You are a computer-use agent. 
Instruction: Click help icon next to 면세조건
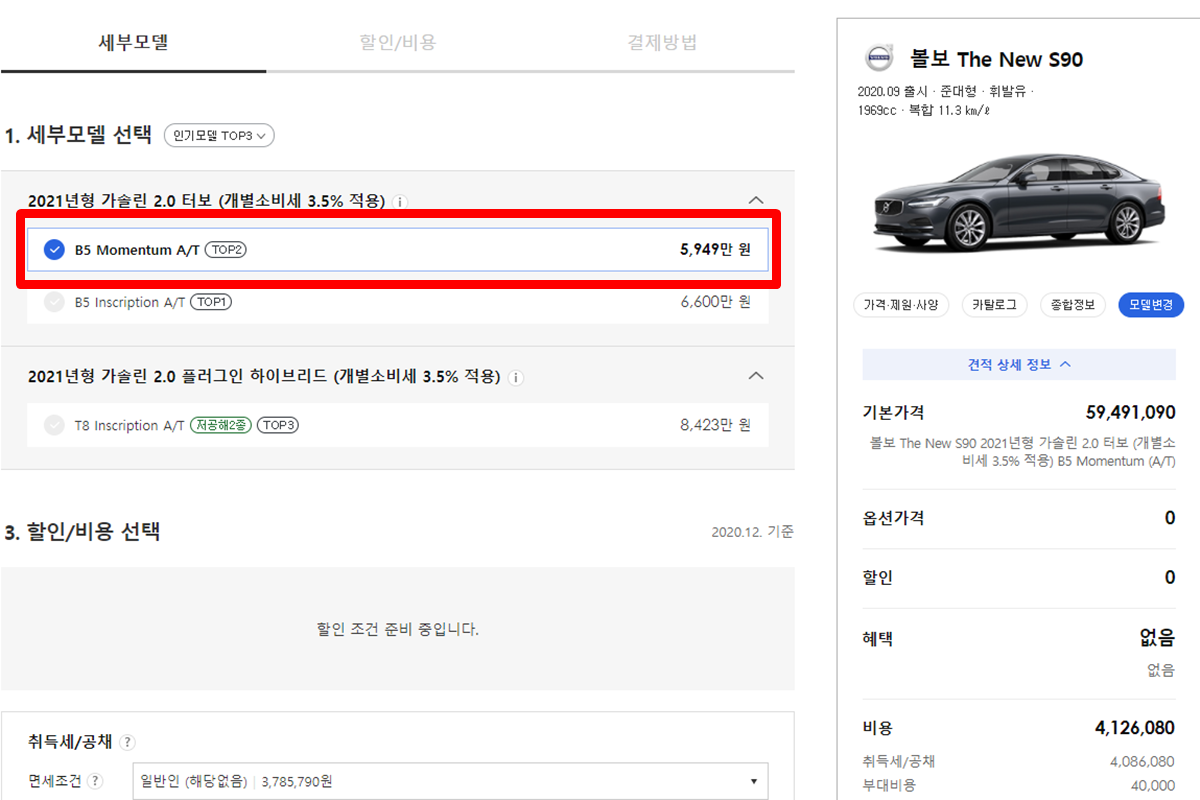coord(95,782)
